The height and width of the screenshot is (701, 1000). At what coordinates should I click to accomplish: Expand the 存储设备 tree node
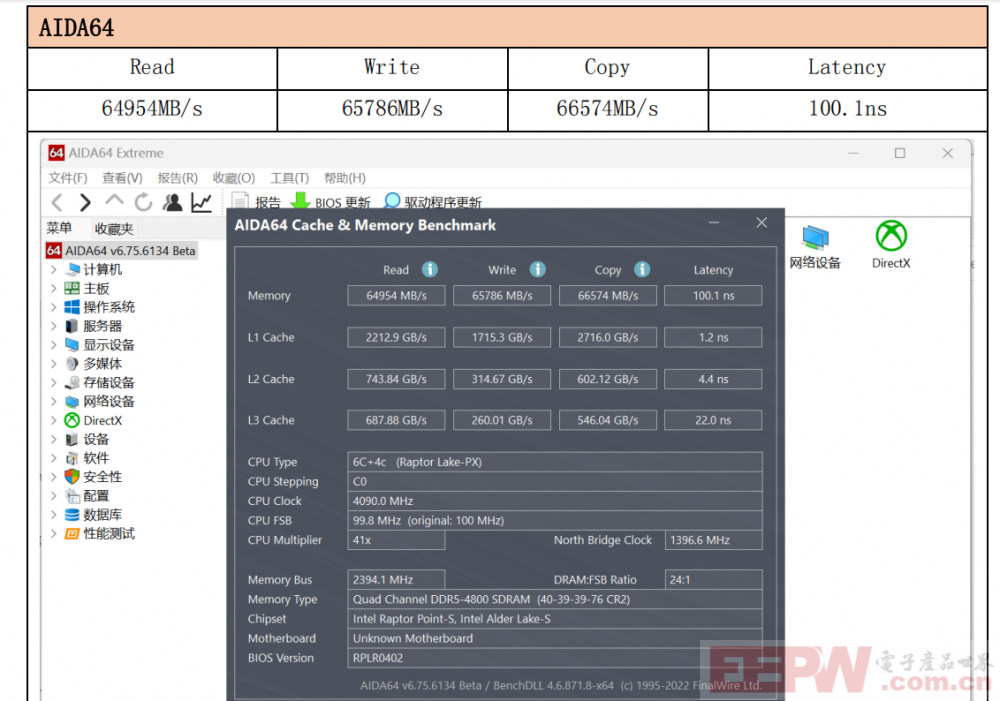54,383
